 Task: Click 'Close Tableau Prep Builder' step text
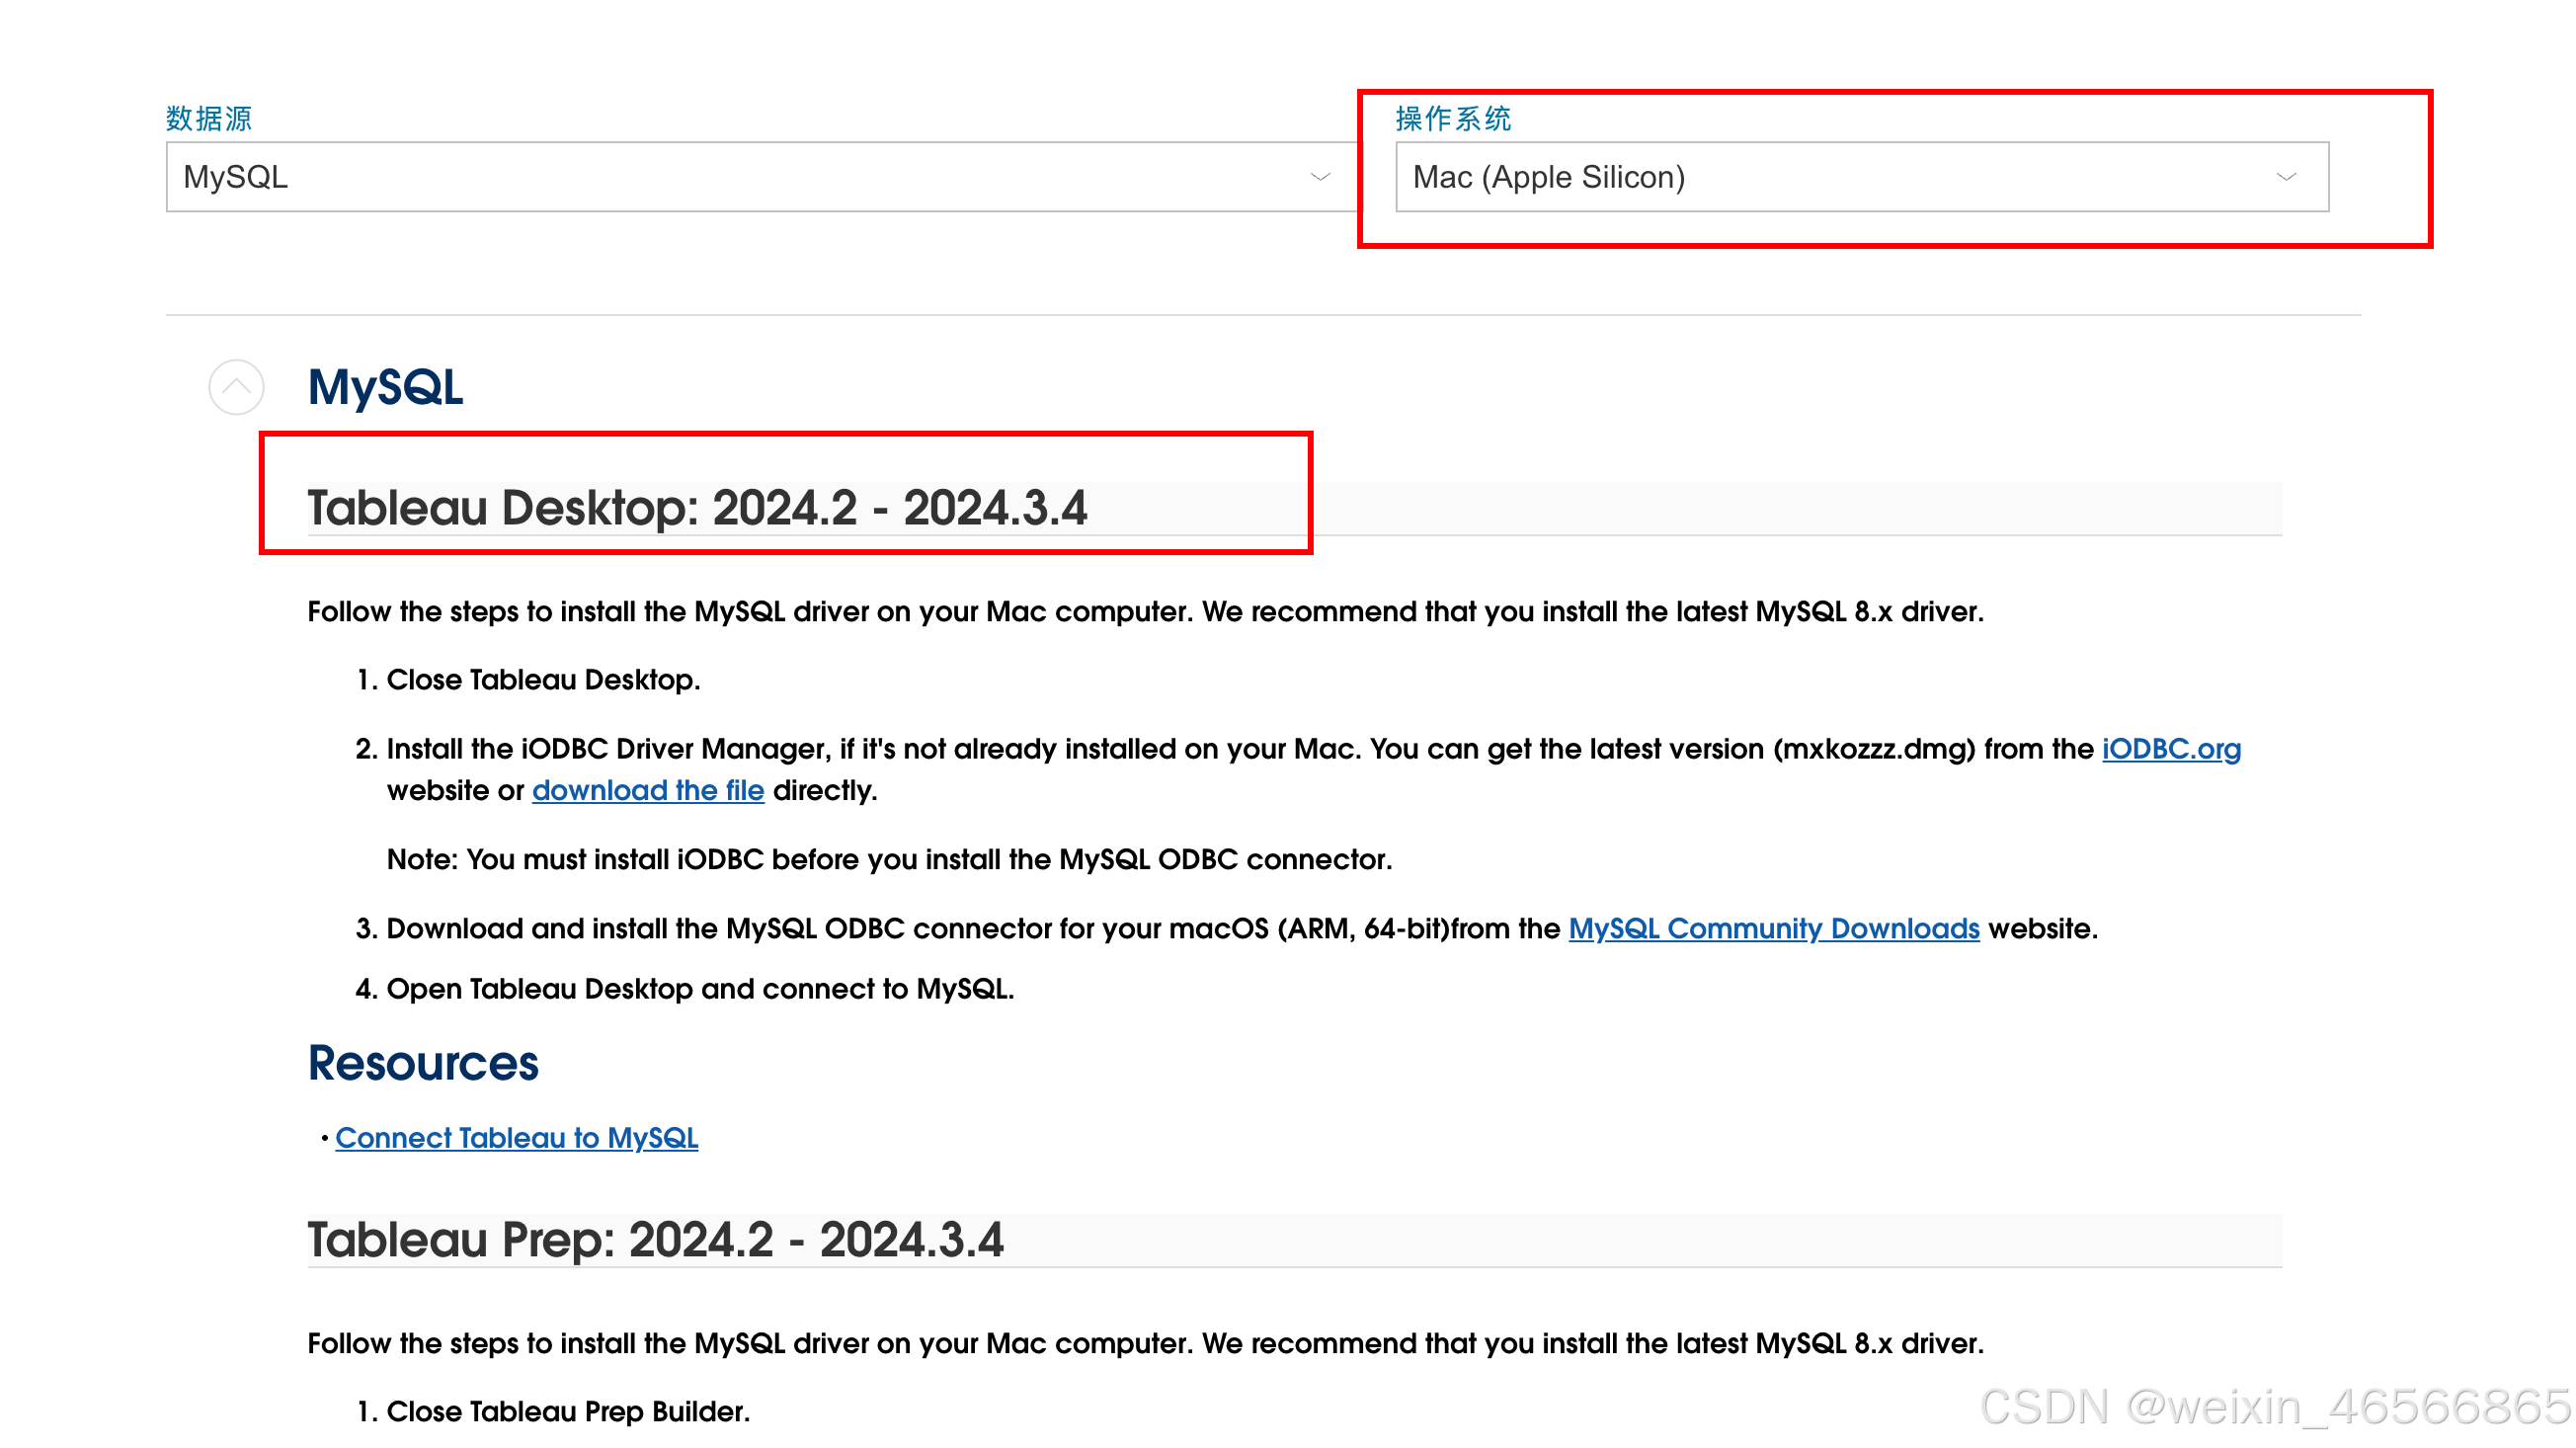point(568,1411)
